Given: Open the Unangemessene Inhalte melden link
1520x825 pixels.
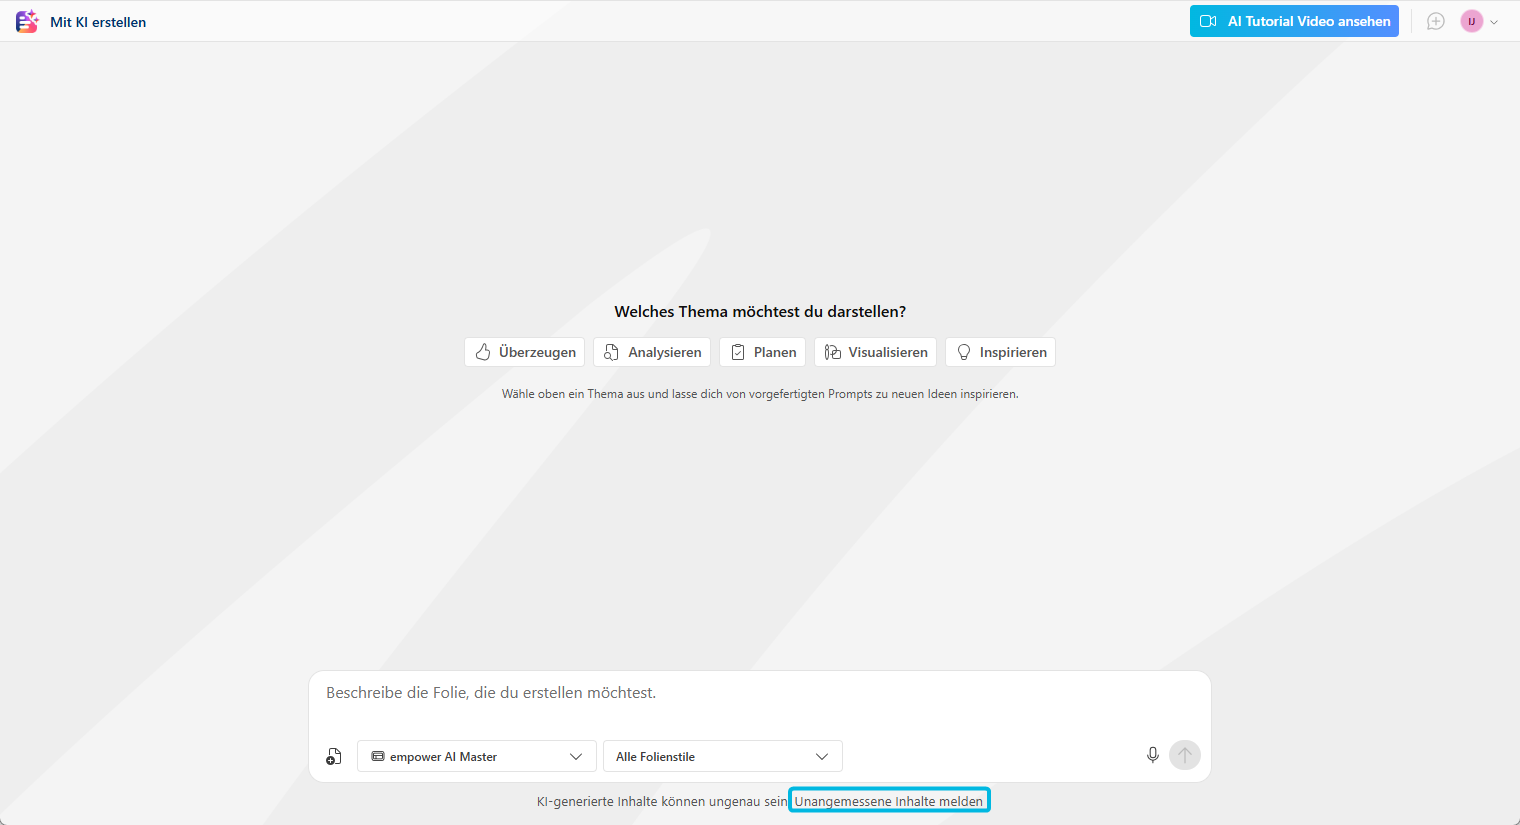Looking at the screenshot, I should click(889, 801).
